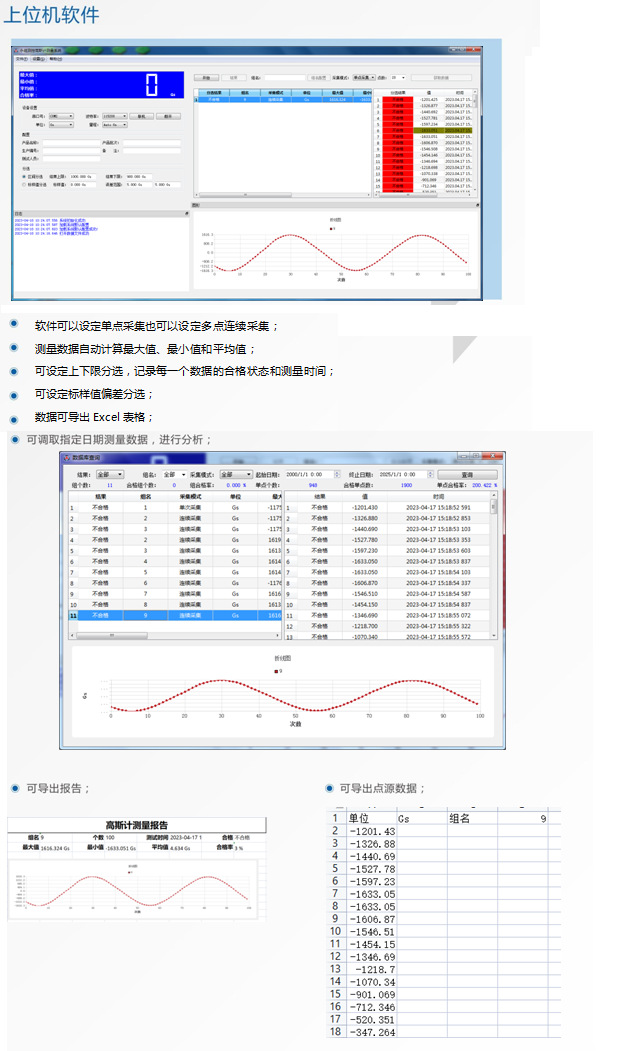Click spreadsheet cell containing 组名
The width and height of the screenshot is (626, 1051).
tap(473, 818)
